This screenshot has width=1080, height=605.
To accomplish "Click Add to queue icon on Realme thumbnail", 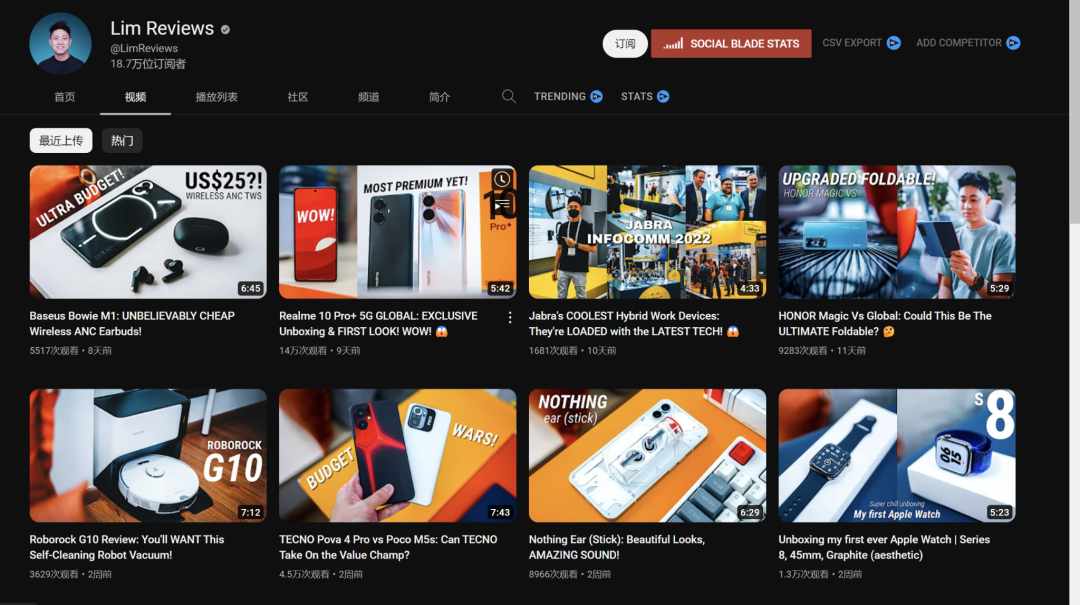I will [502, 203].
